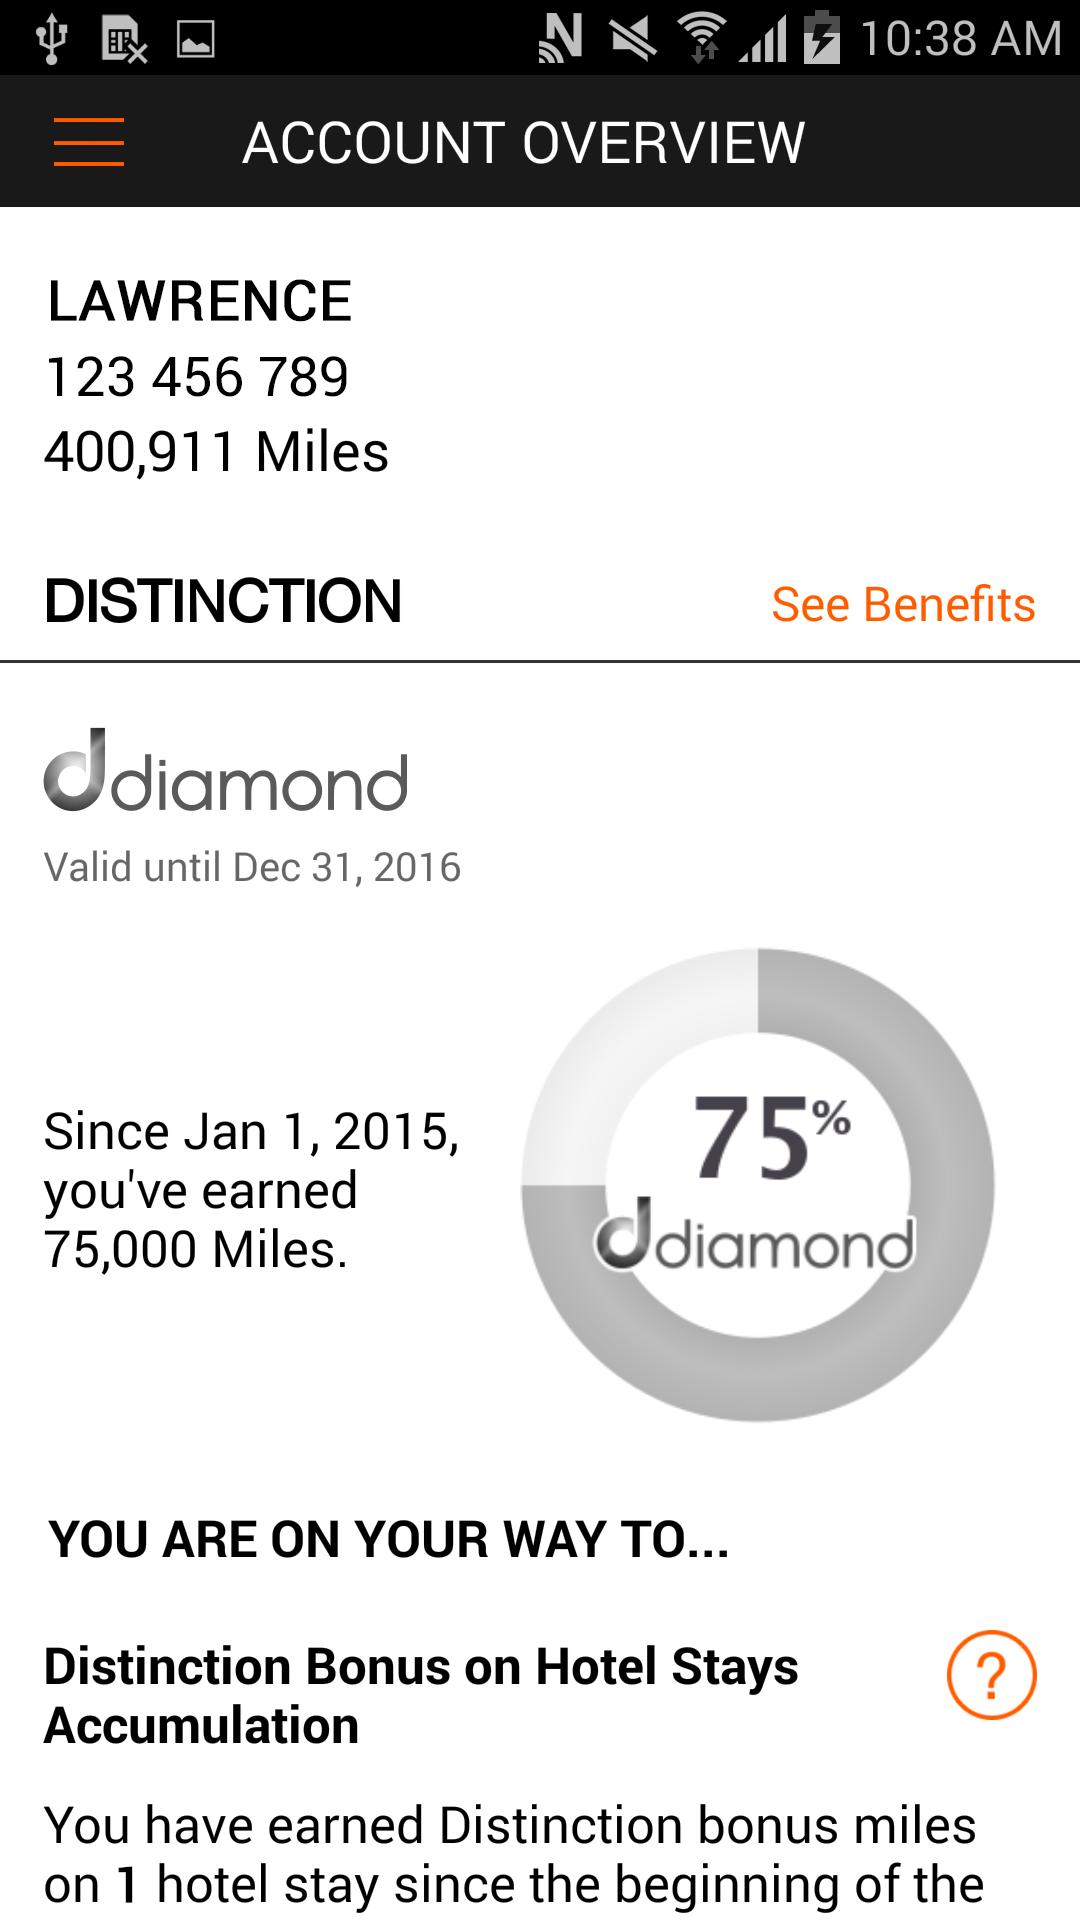Image resolution: width=1080 pixels, height=1920 pixels.
Task: Tap Distinction Bonus on Hotel Stays heading
Action: click(421, 1696)
